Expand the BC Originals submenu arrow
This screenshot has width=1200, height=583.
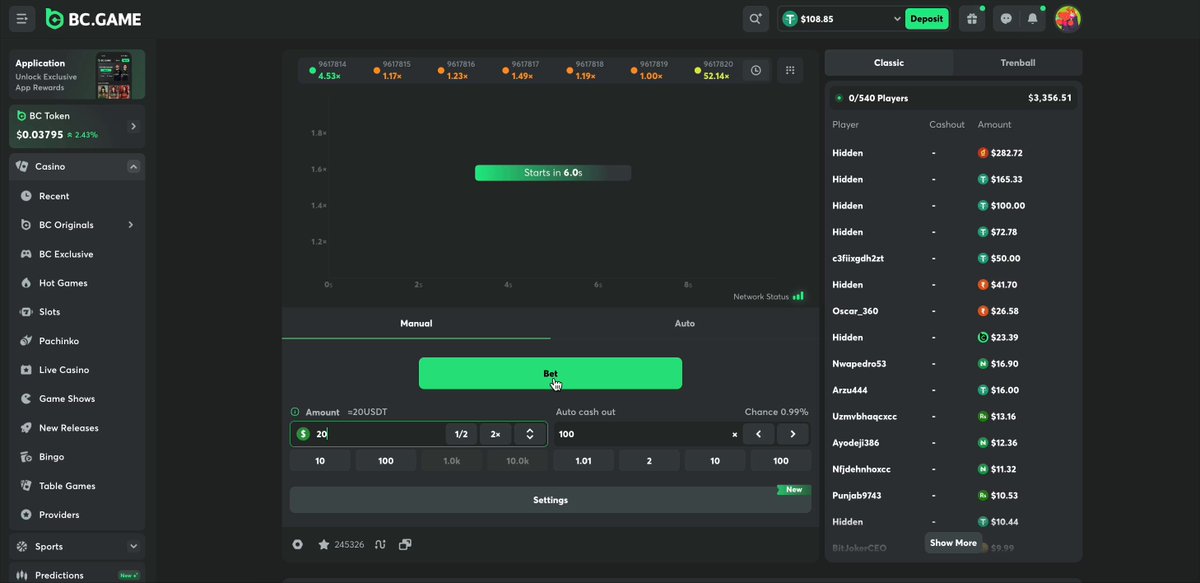point(131,225)
